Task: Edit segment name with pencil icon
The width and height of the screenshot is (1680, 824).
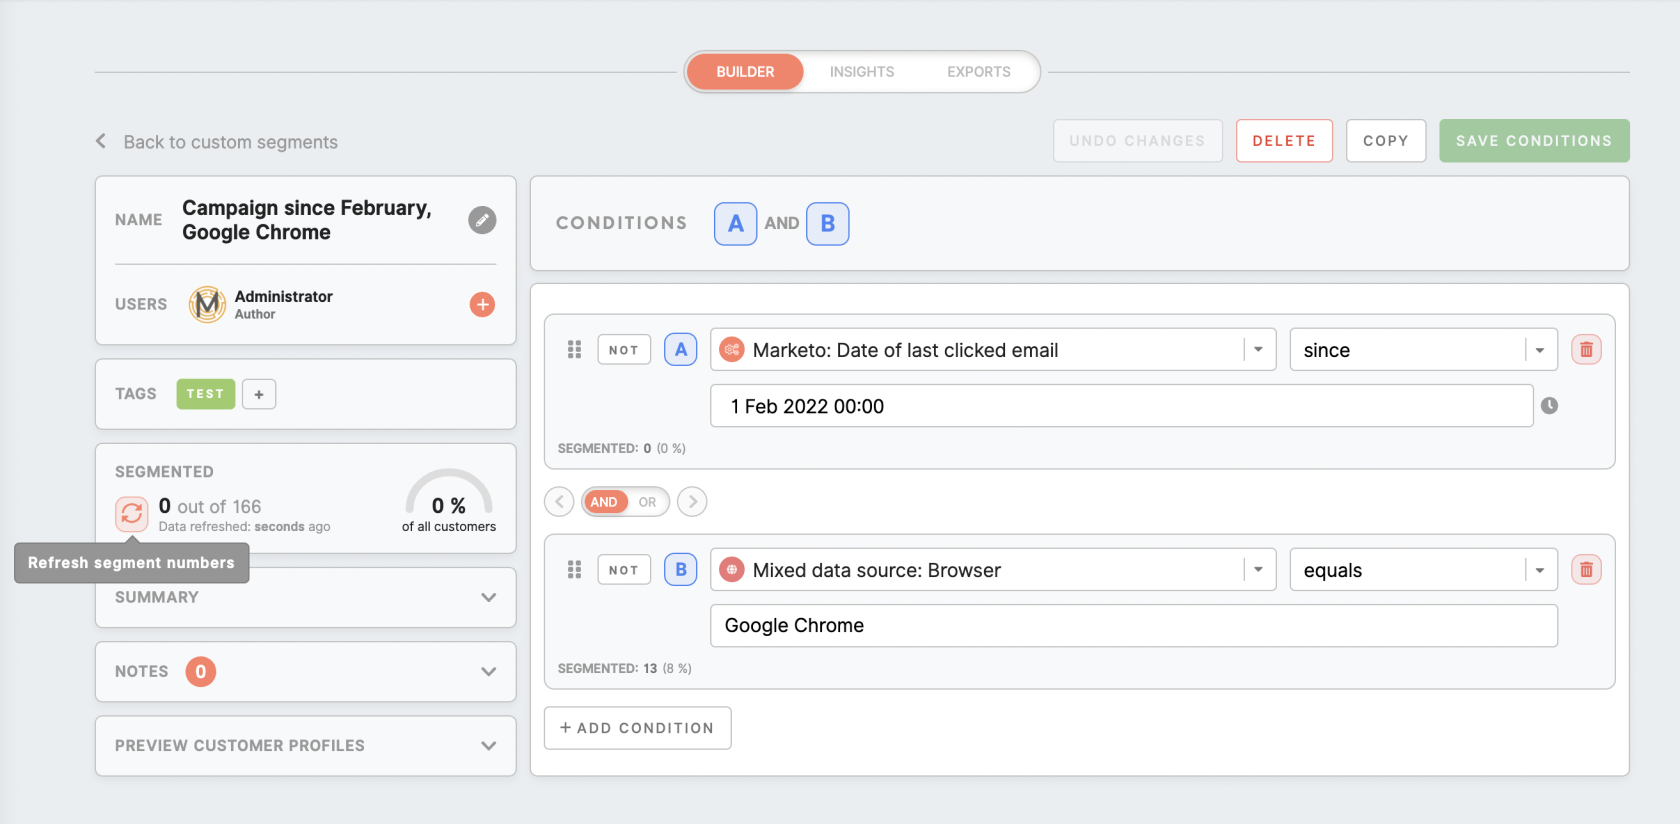Action: (482, 220)
